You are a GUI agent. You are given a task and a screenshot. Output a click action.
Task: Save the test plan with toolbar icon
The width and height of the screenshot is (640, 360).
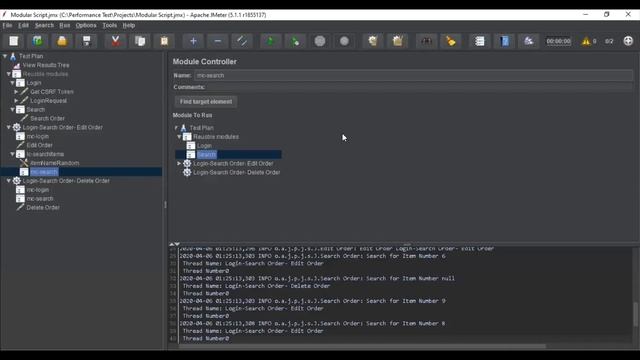click(x=87, y=41)
